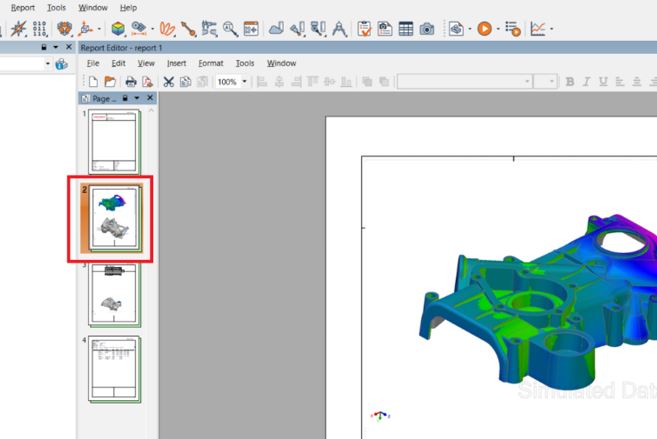Click the table grid icon
Image resolution: width=657 pixels, height=439 pixels.
click(406, 29)
